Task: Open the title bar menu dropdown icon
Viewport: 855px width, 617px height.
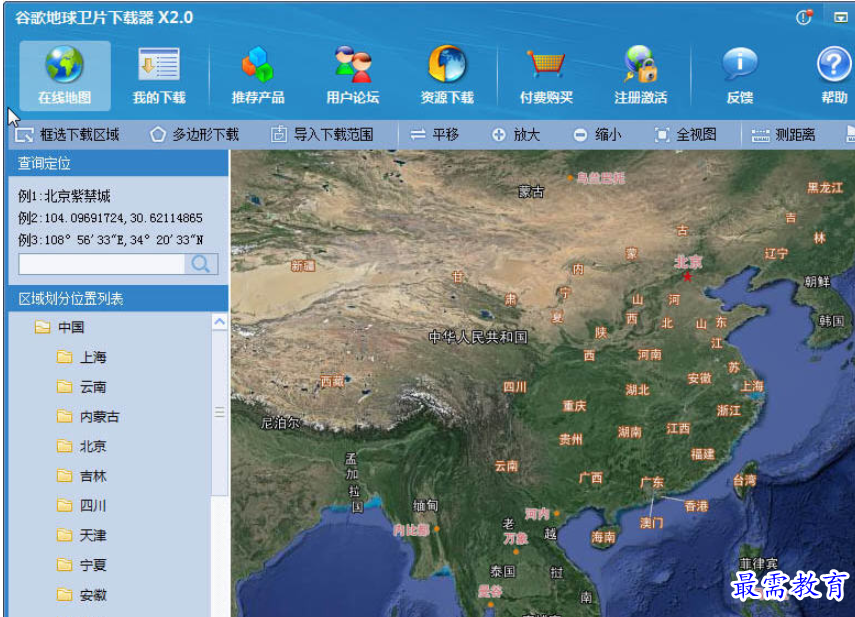Action: (x=840, y=17)
